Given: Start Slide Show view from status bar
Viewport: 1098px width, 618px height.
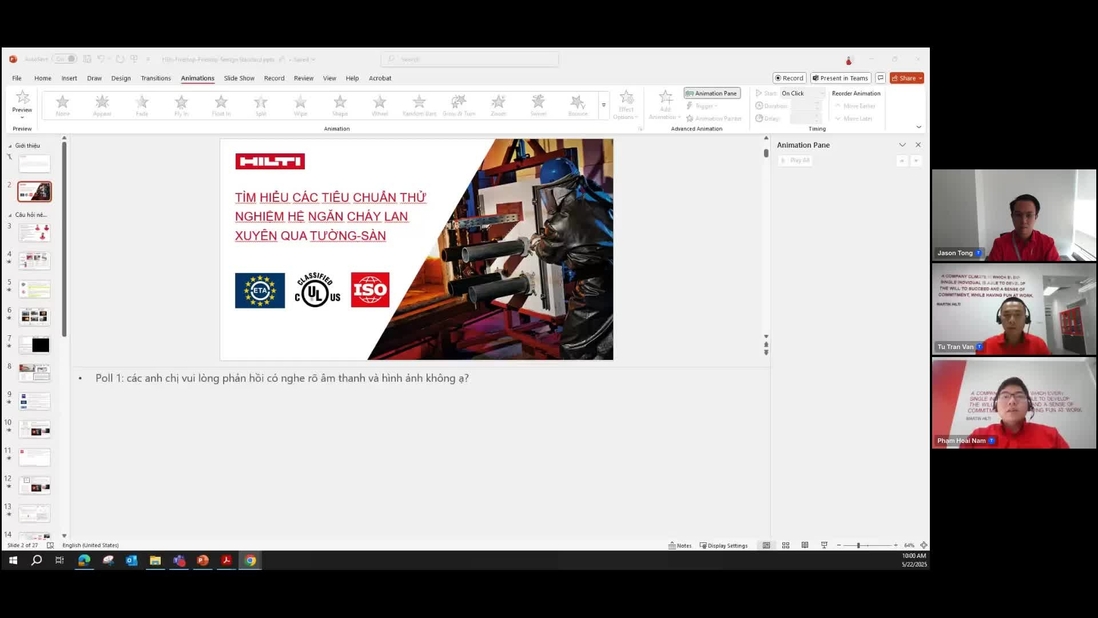Looking at the screenshot, I should click(824, 545).
